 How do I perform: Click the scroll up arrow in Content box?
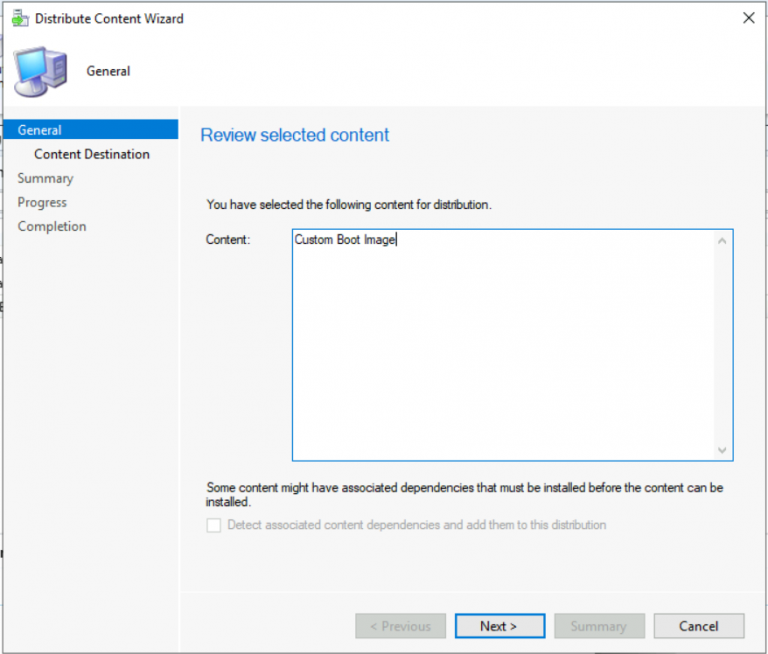[721, 241]
